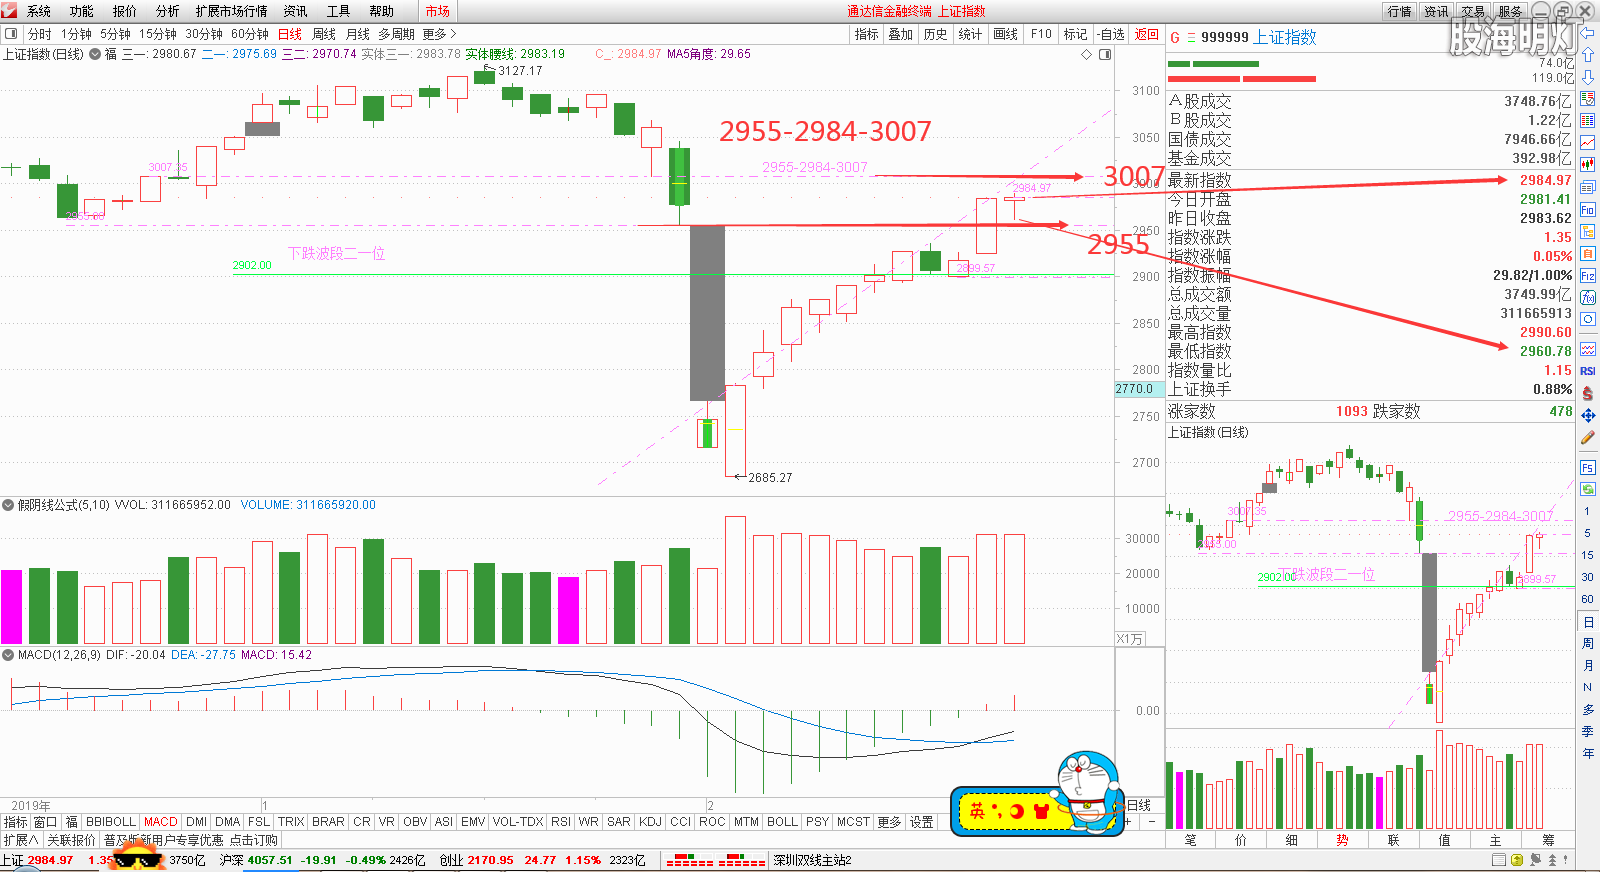The width and height of the screenshot is (1600, 872).
Task: Select the 月线 monthly period
Action: pyautogui.click(x=358, y=34)
